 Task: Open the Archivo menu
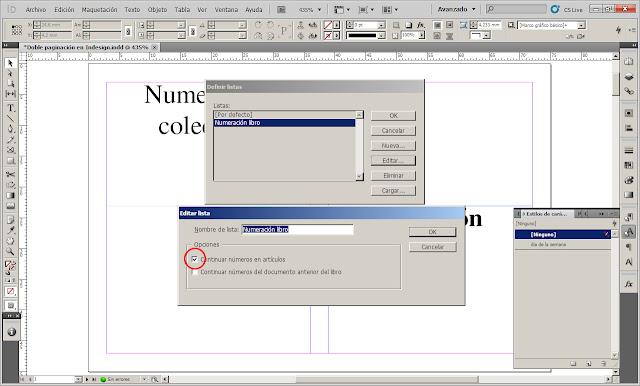[x=36, y=9]
